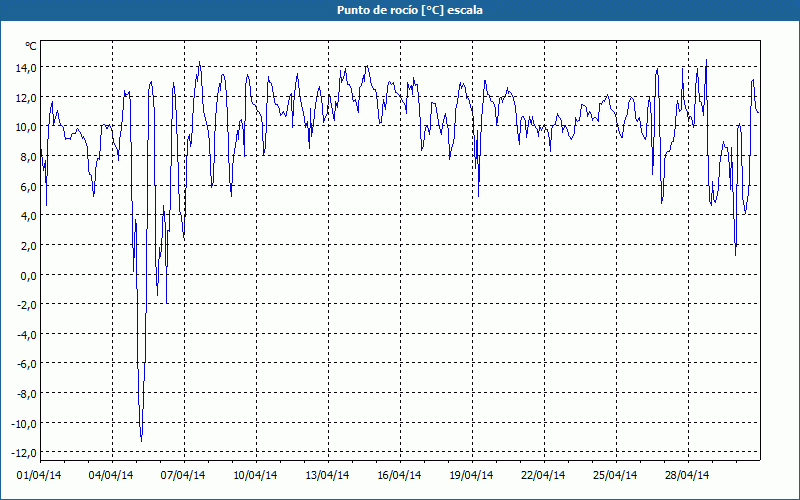Click the 8,0 y-axis label
Screen dimensions: 800x500
(x=29, y=157)
